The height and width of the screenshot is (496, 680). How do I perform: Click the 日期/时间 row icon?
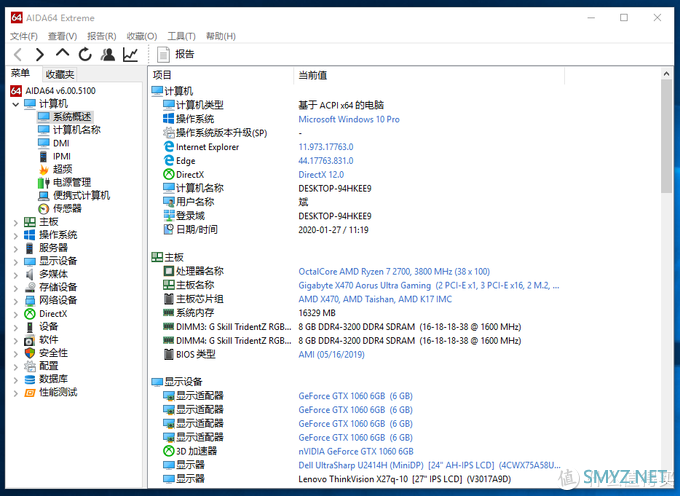(x=169, y=229)
